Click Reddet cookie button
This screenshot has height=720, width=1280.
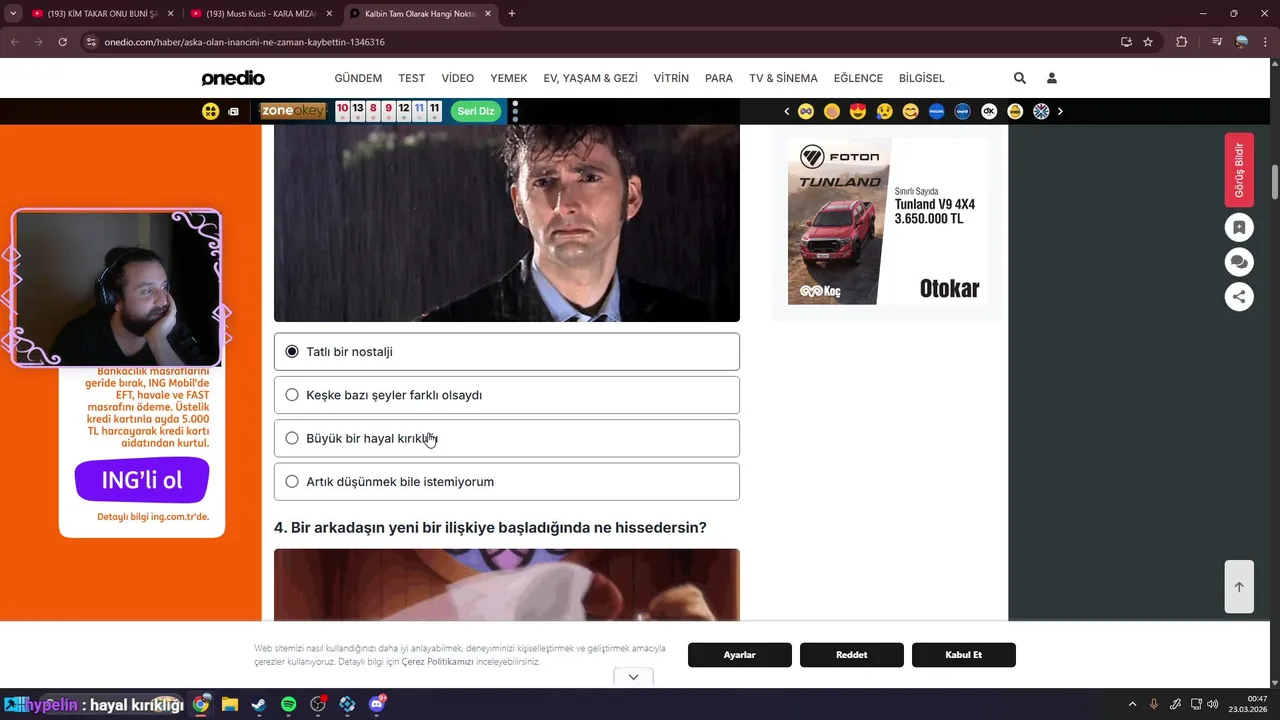pos(852,655)
